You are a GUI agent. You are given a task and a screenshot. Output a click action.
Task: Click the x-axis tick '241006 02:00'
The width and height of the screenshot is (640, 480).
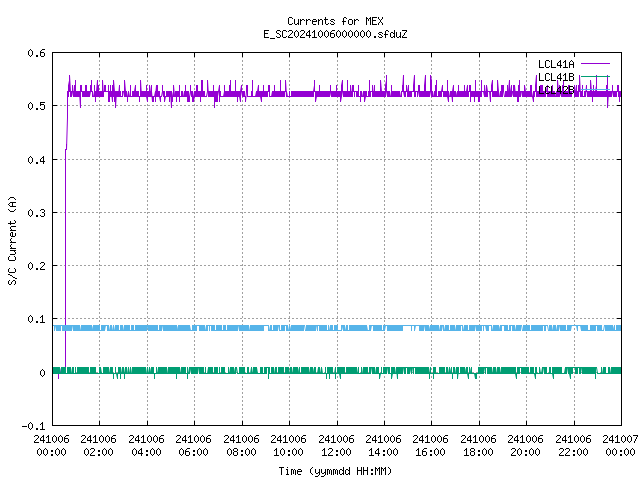(x=99, y=446)
